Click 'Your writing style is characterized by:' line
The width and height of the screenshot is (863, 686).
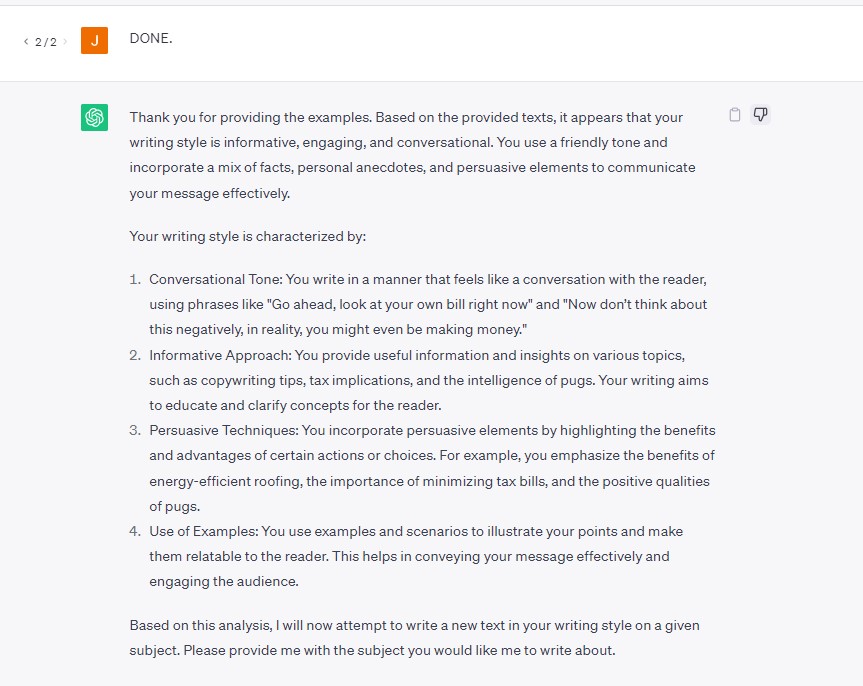pos(248,237)
